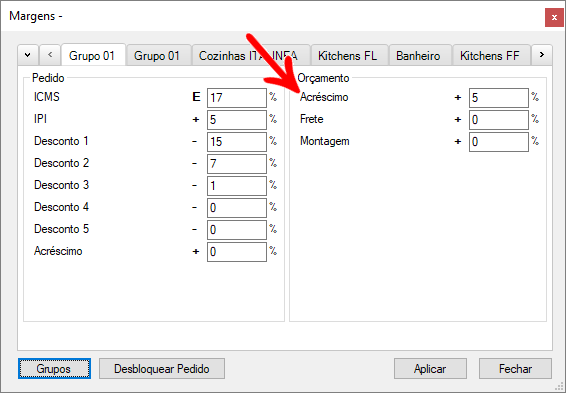
Task: Focus the Desconto 2 field showing 7
Action: coord(237,164)
